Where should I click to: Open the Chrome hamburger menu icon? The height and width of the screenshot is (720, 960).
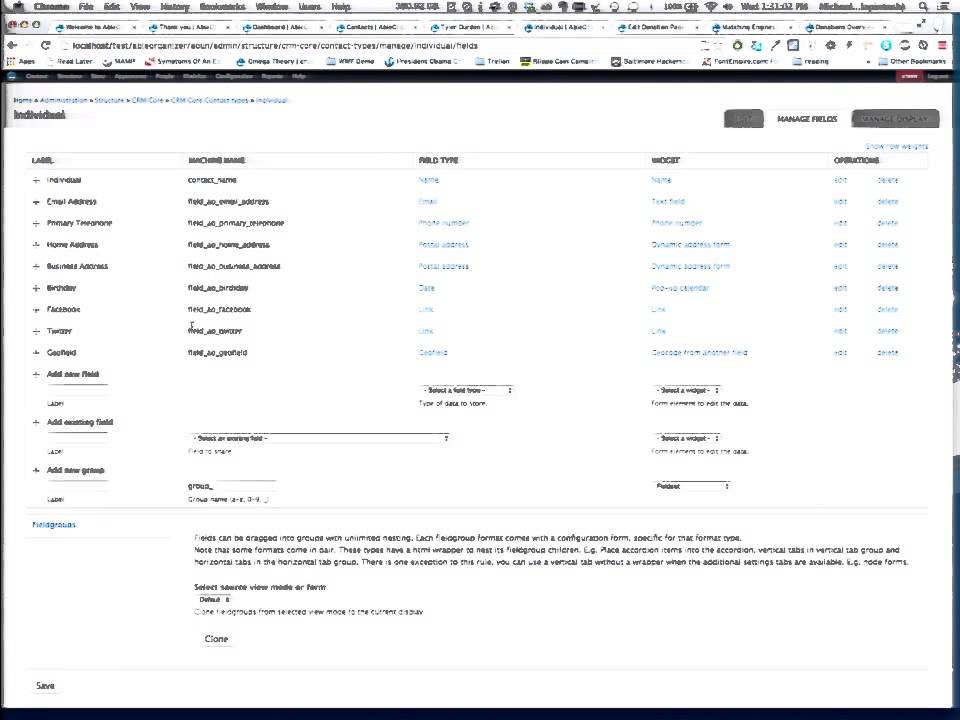[943, 45]
